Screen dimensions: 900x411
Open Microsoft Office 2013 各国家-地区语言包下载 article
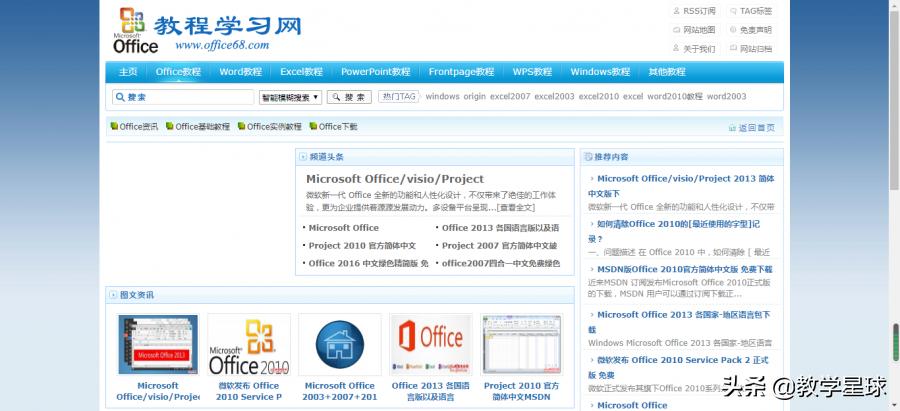coord(679,322)
